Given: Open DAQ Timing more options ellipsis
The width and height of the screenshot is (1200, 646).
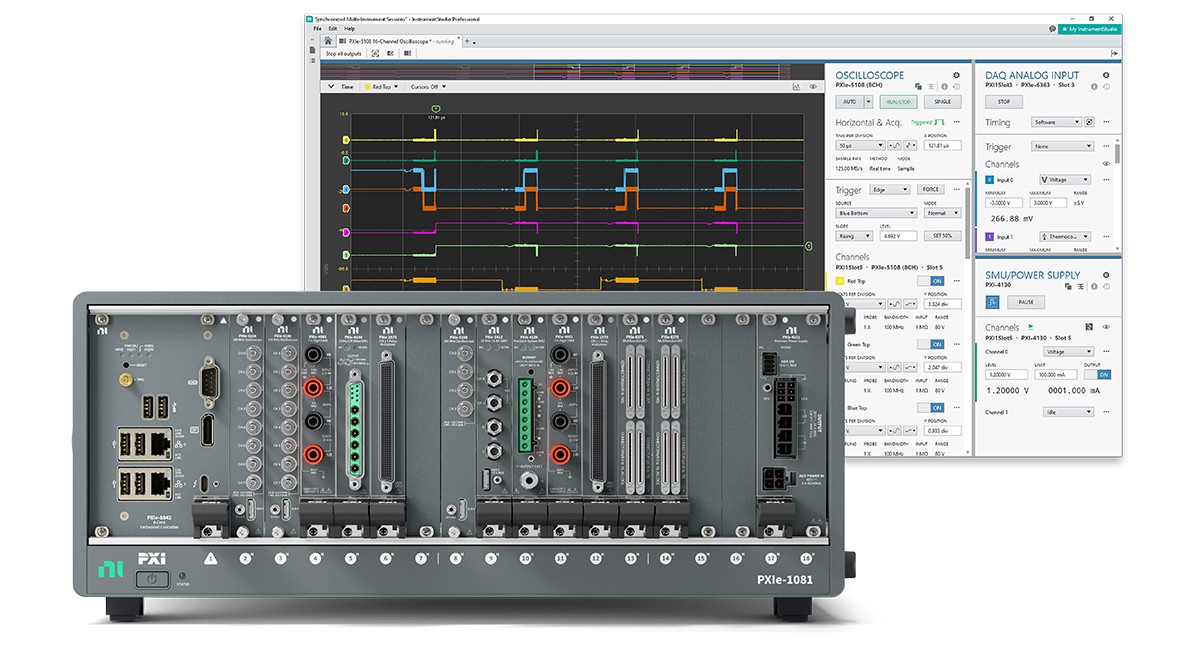Looking at the screenshot, I should [1106, 122].
